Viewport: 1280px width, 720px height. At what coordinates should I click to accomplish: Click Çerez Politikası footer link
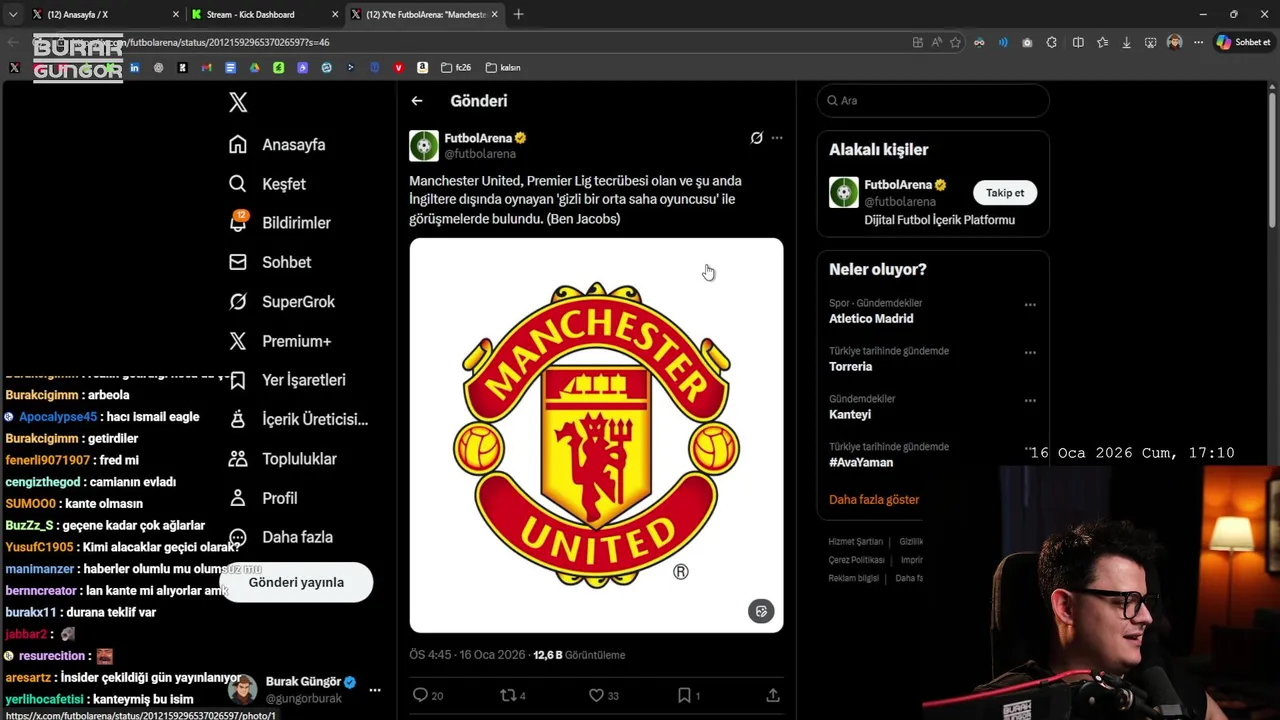[x=856, y=560]
